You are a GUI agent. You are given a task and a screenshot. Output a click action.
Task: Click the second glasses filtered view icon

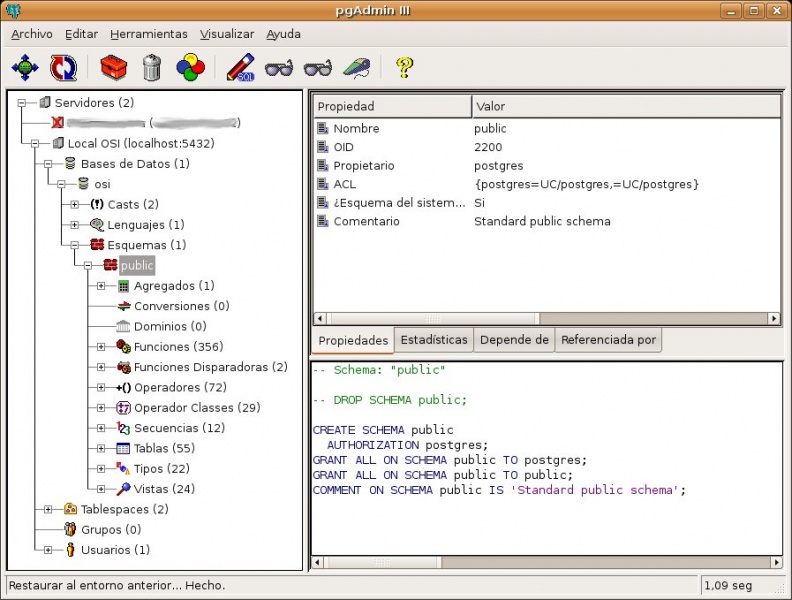[x=317, y=68]
